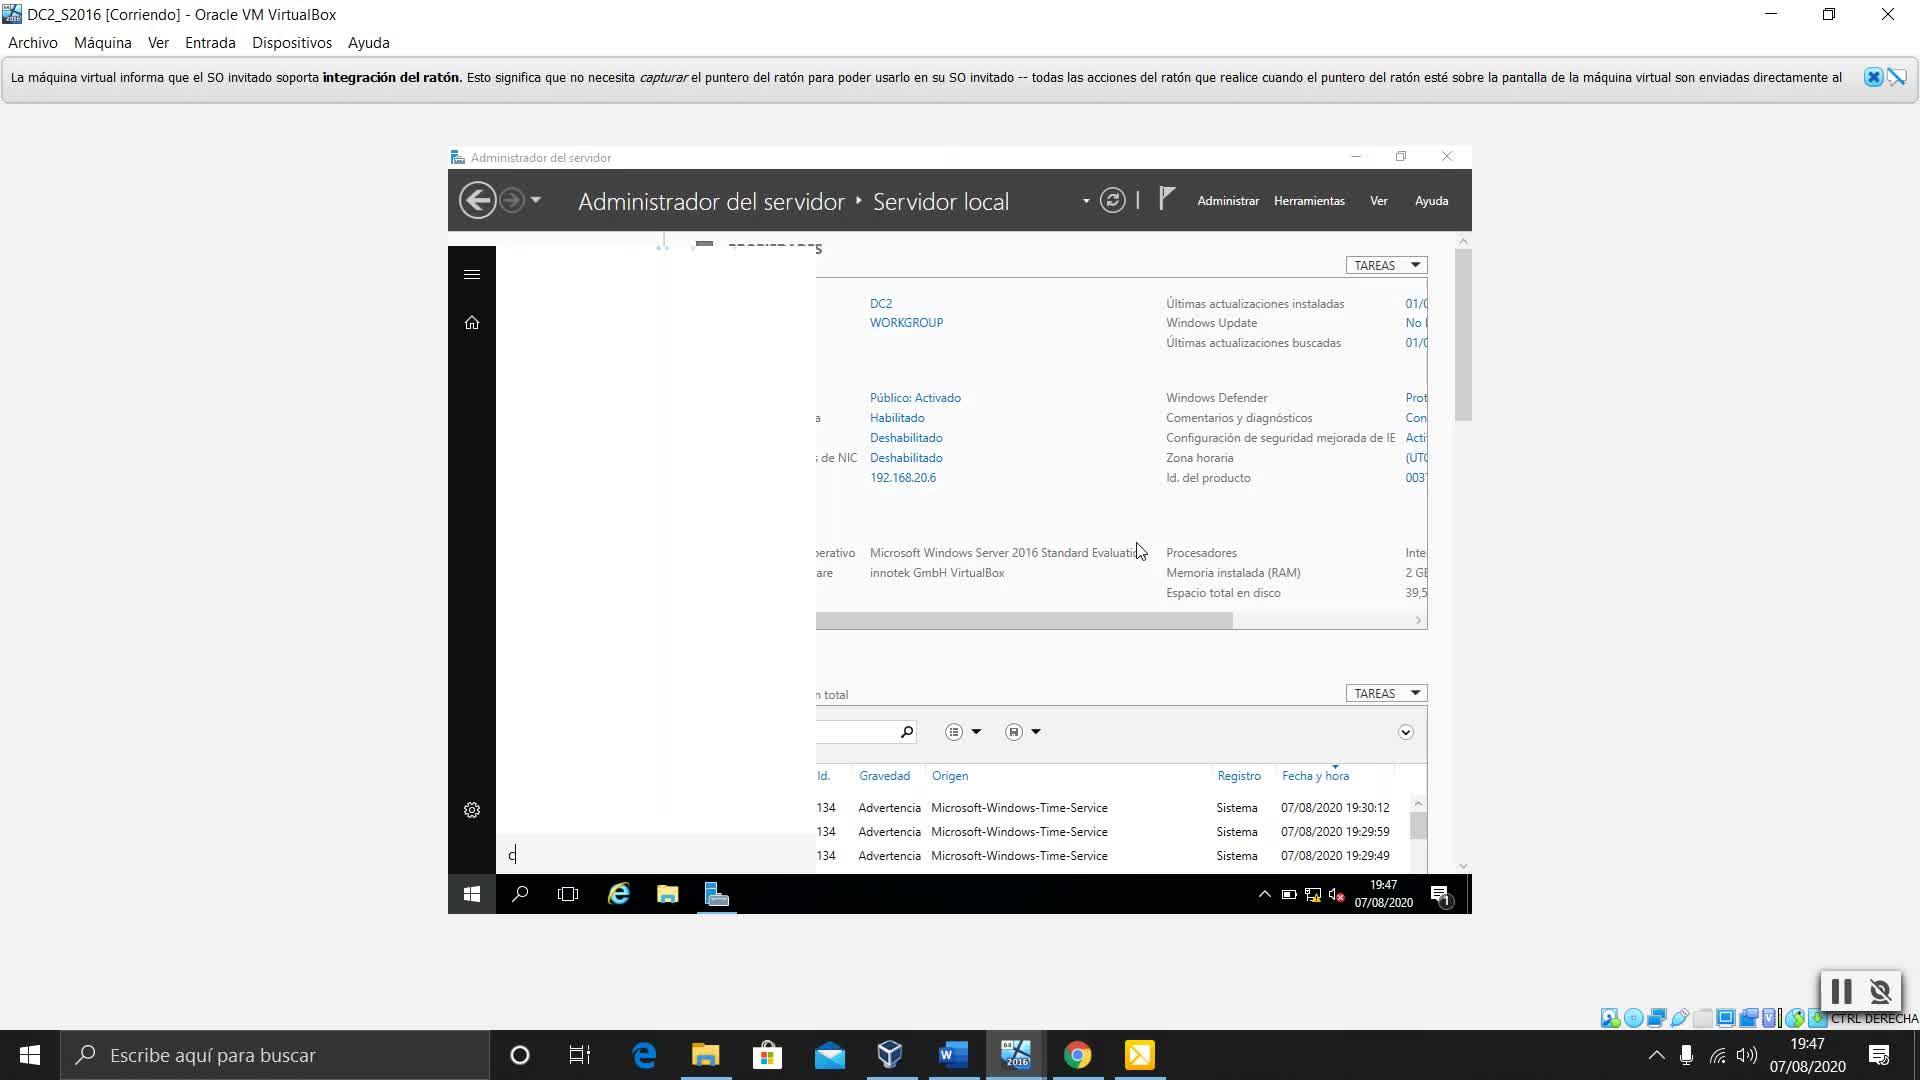Click the guest taskbar search magnifier
Screen dimensions: 1920x1080
click(520, 894)
